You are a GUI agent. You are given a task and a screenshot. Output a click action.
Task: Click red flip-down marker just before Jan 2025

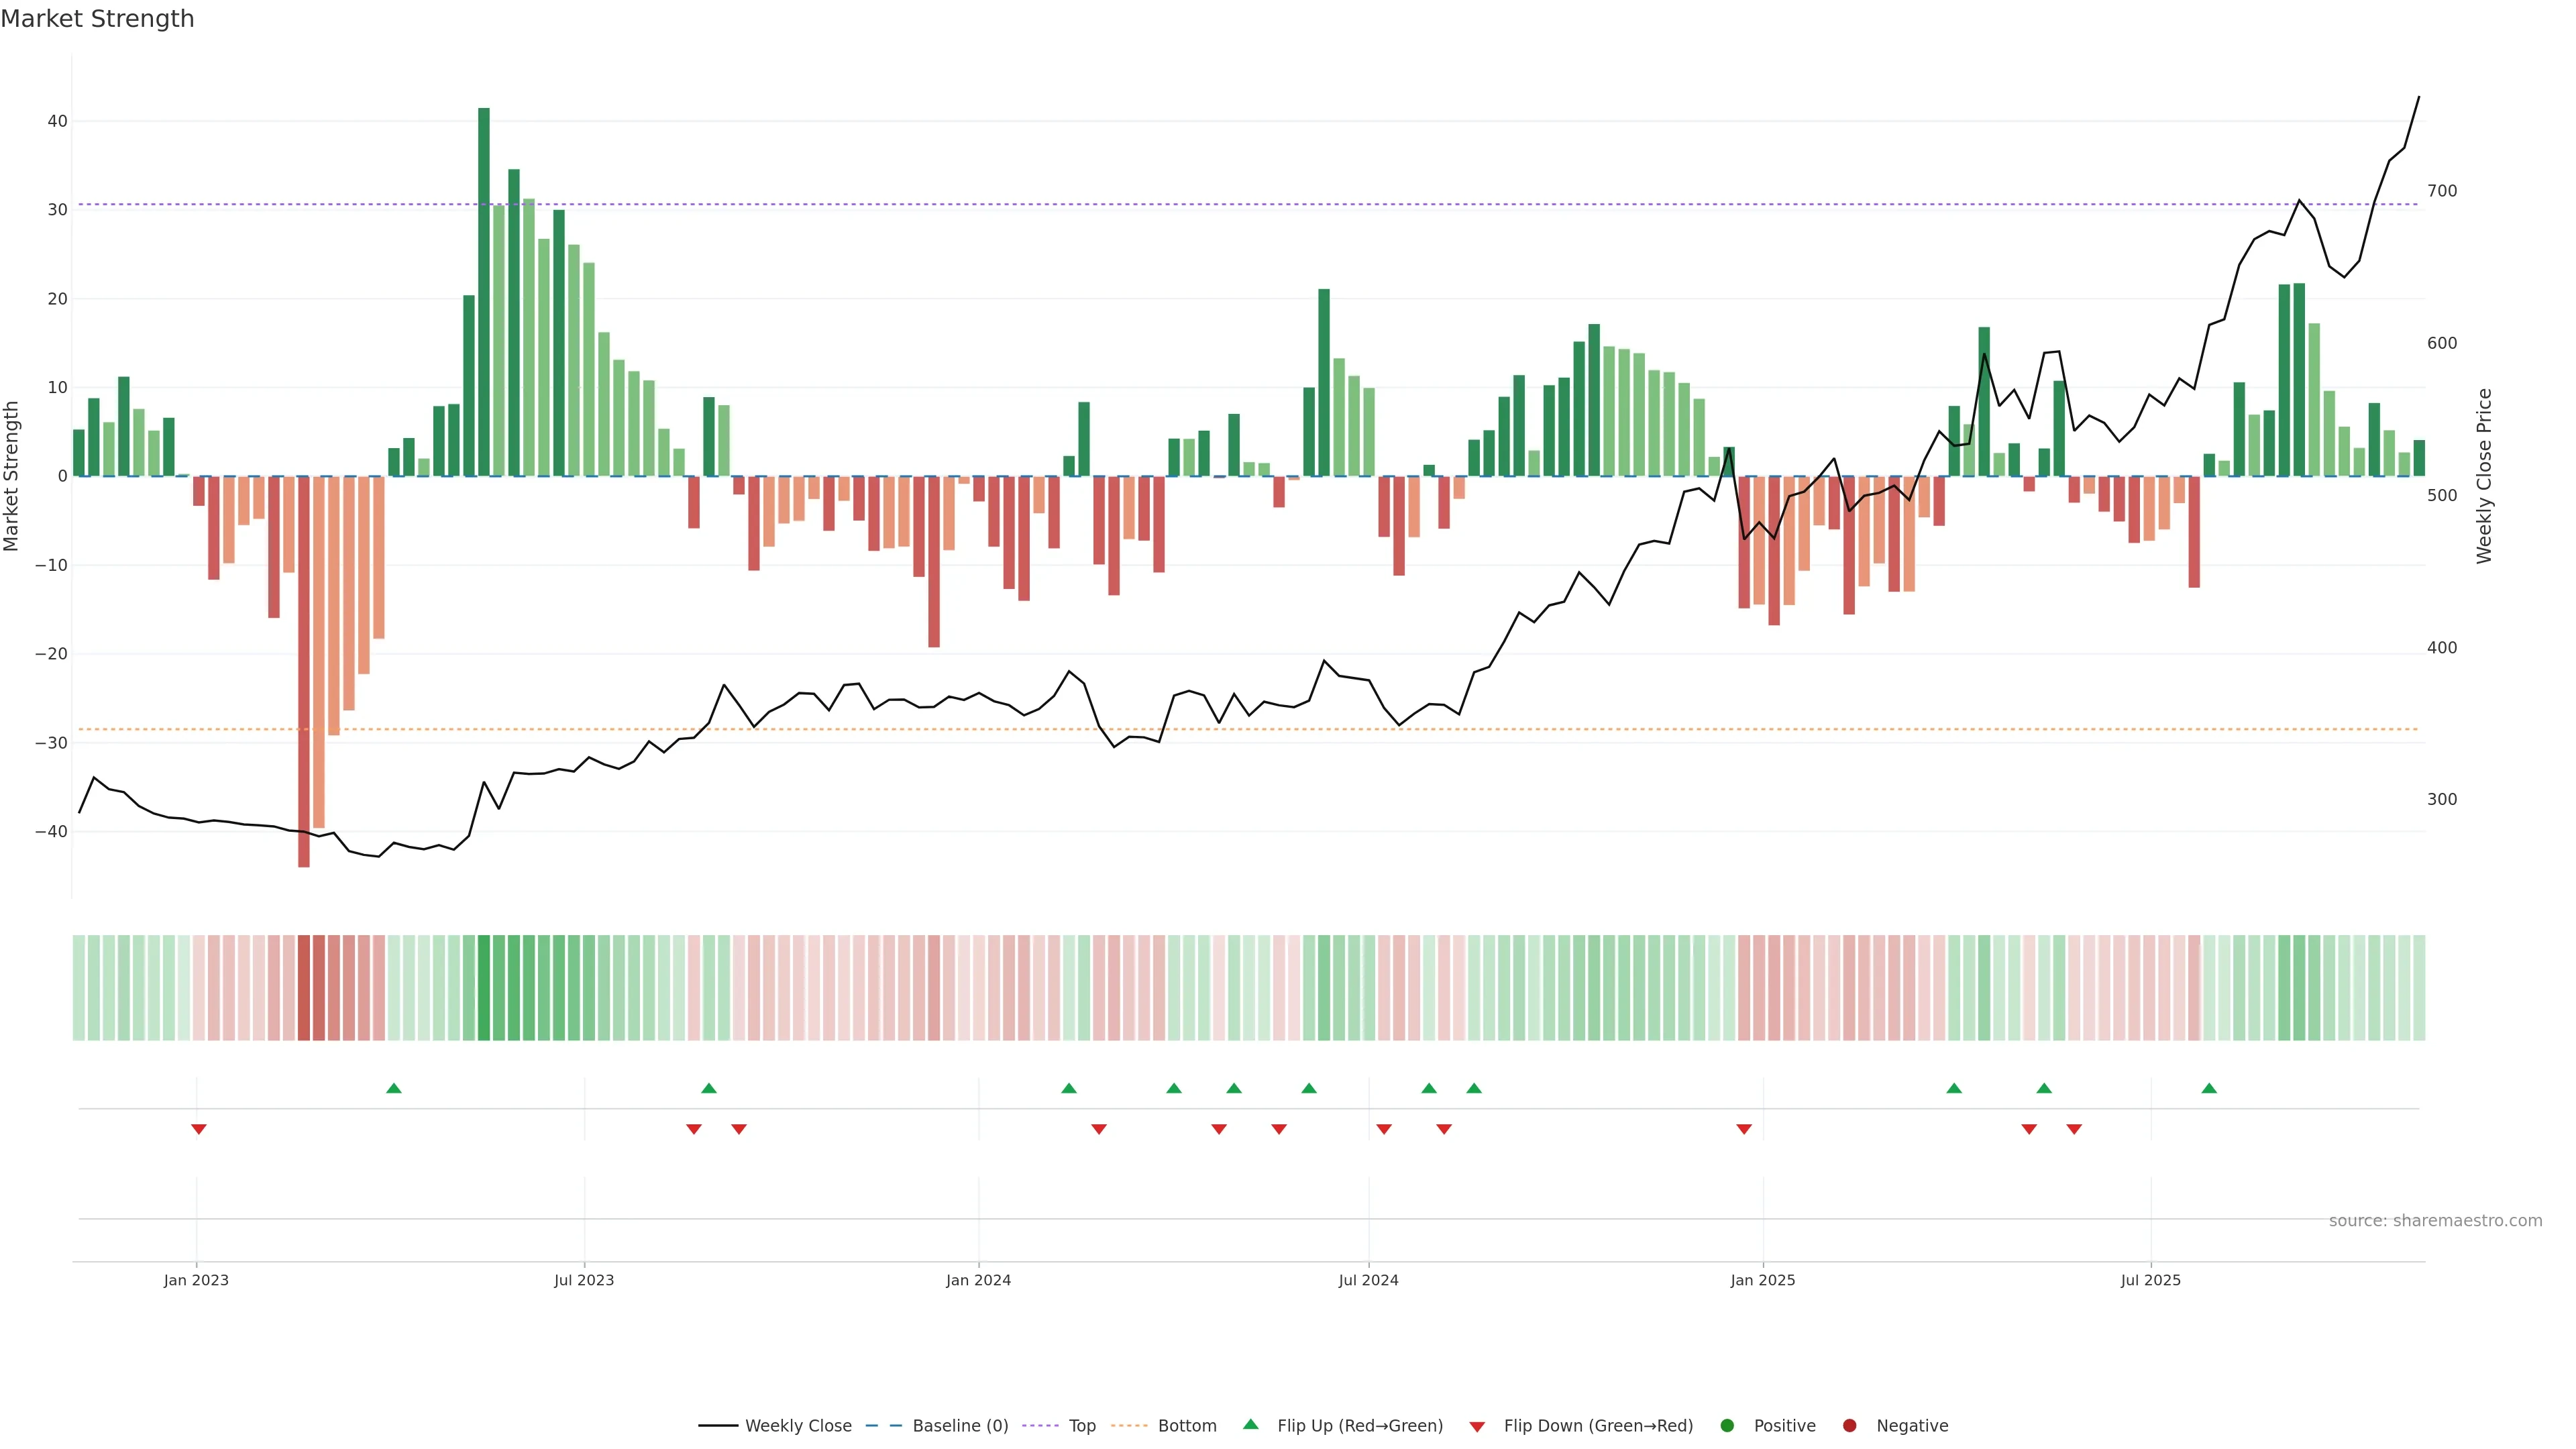(1744, 1129)
